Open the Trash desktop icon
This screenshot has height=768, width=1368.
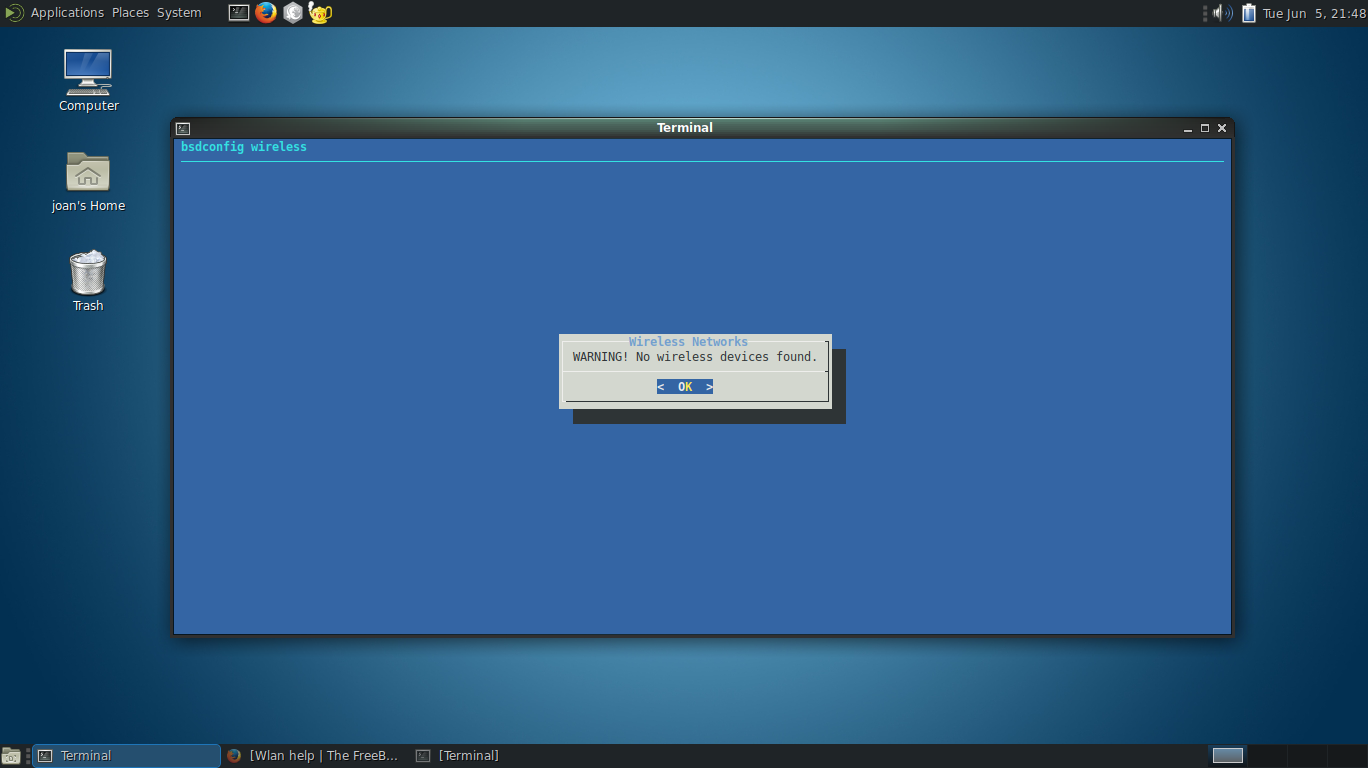88,273
